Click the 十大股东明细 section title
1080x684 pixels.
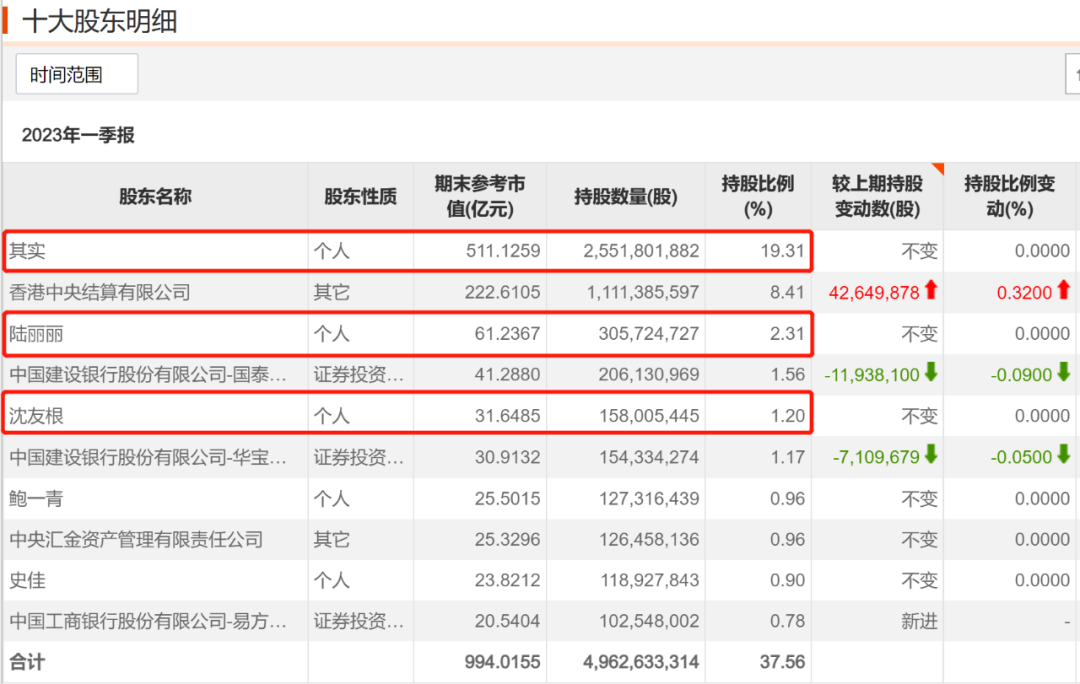coord(100,21)
